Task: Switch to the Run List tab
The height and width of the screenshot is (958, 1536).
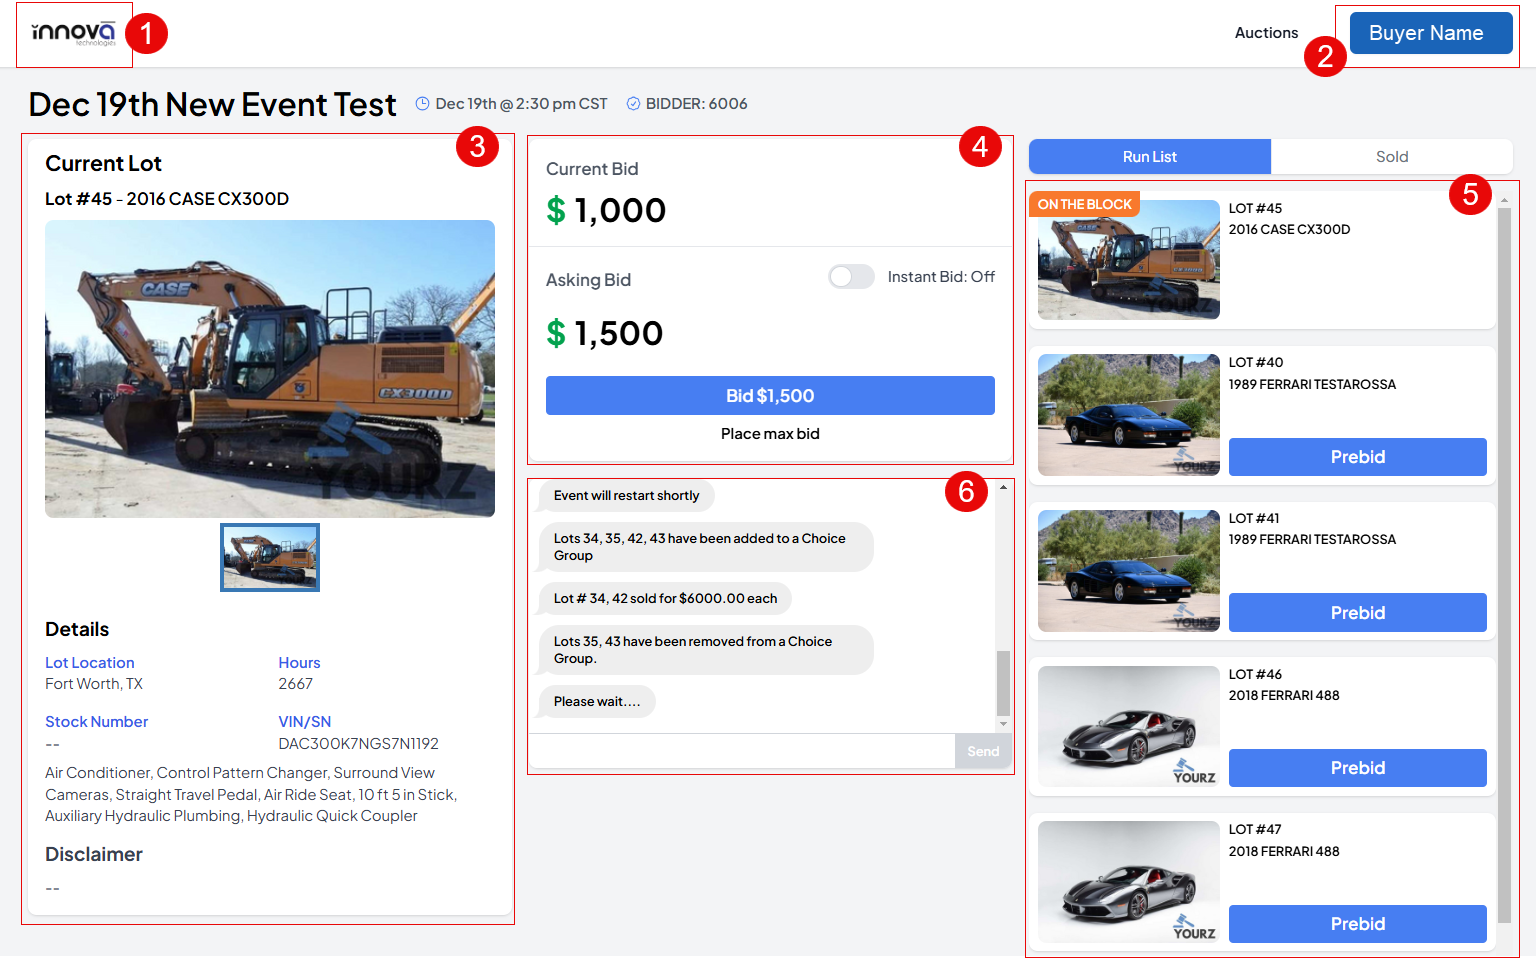Action: (1150, 157)
